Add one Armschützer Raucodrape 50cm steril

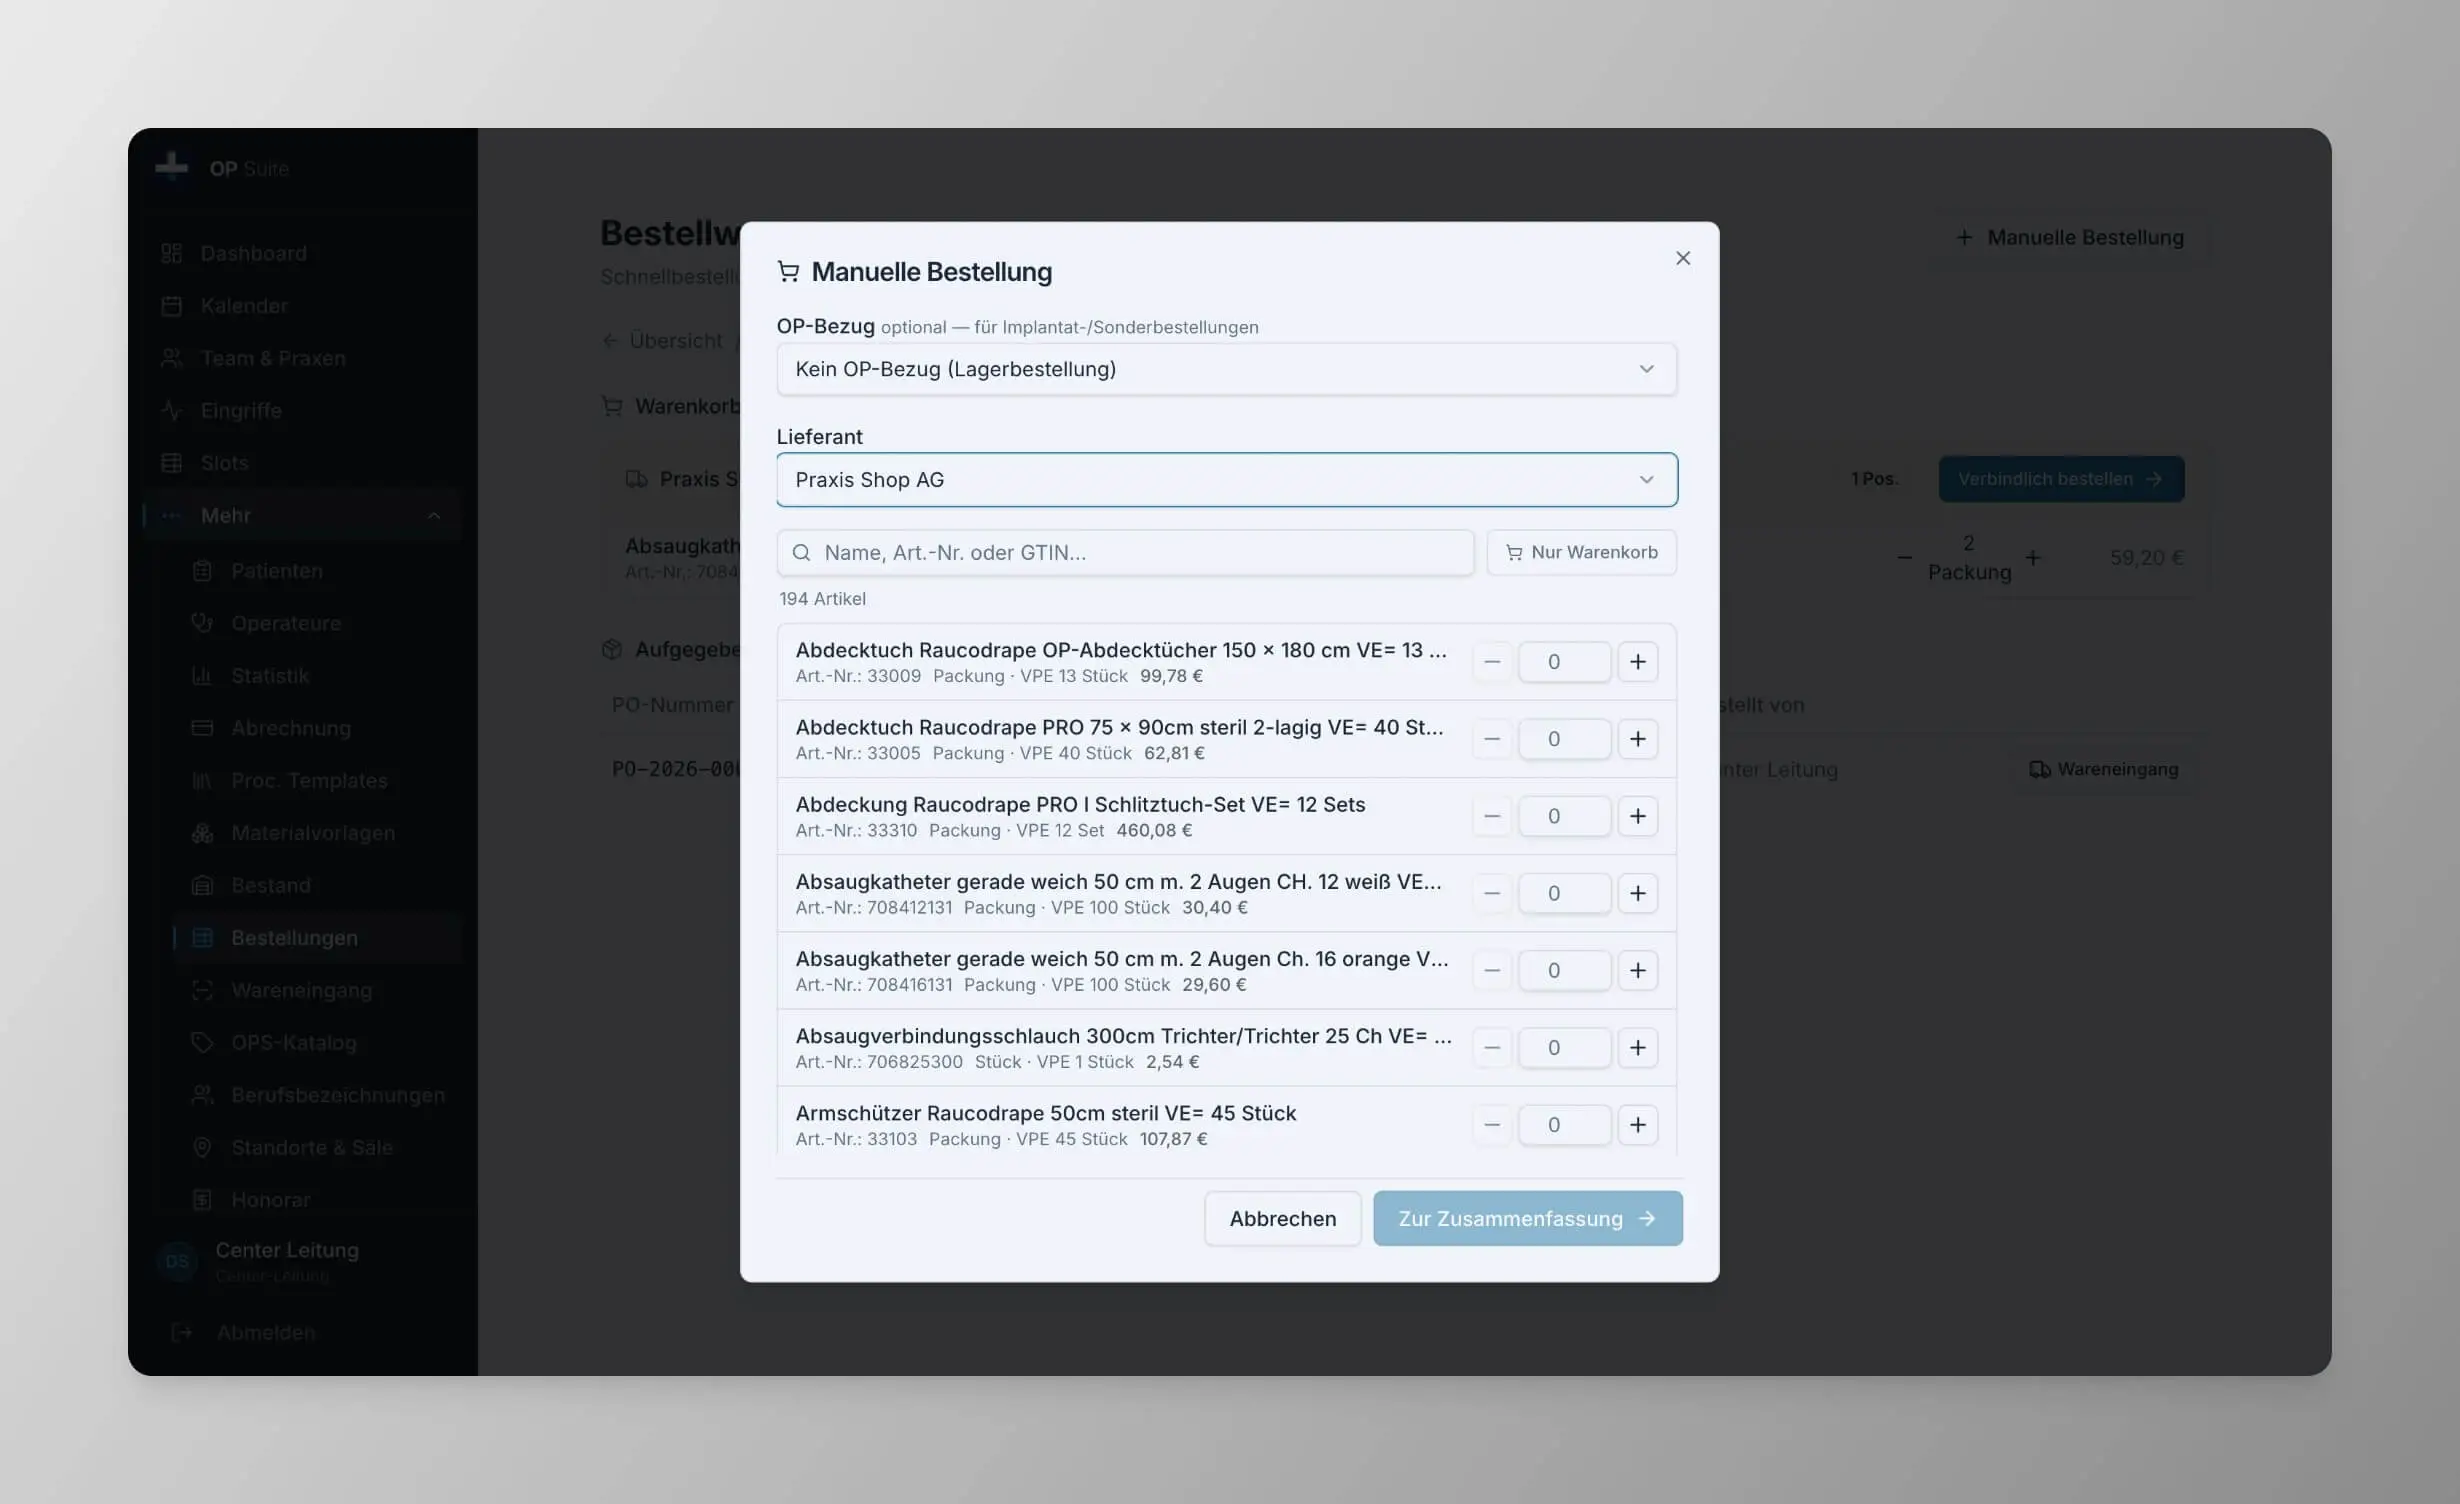click(1637, 1125)
